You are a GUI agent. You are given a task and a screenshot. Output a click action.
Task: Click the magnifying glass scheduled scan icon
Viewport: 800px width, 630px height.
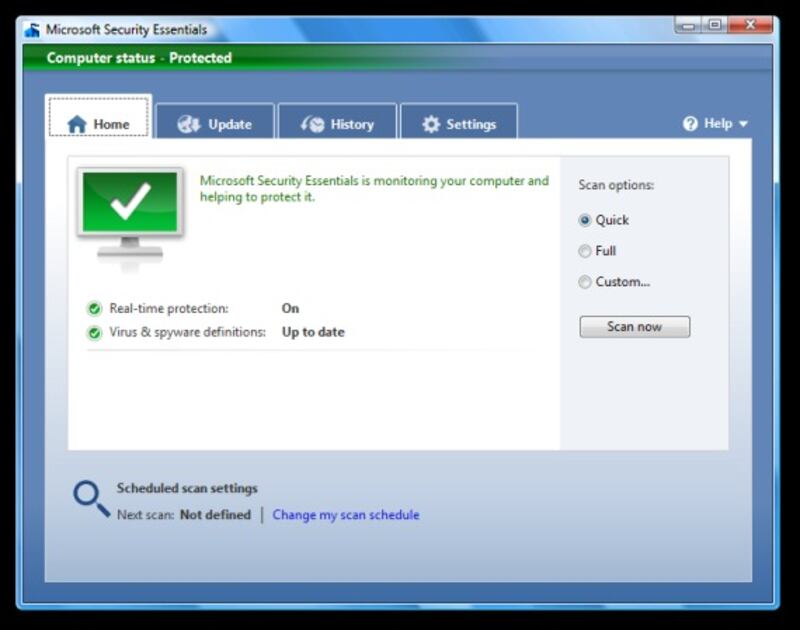pyautogui.click(x=91, y=499)
